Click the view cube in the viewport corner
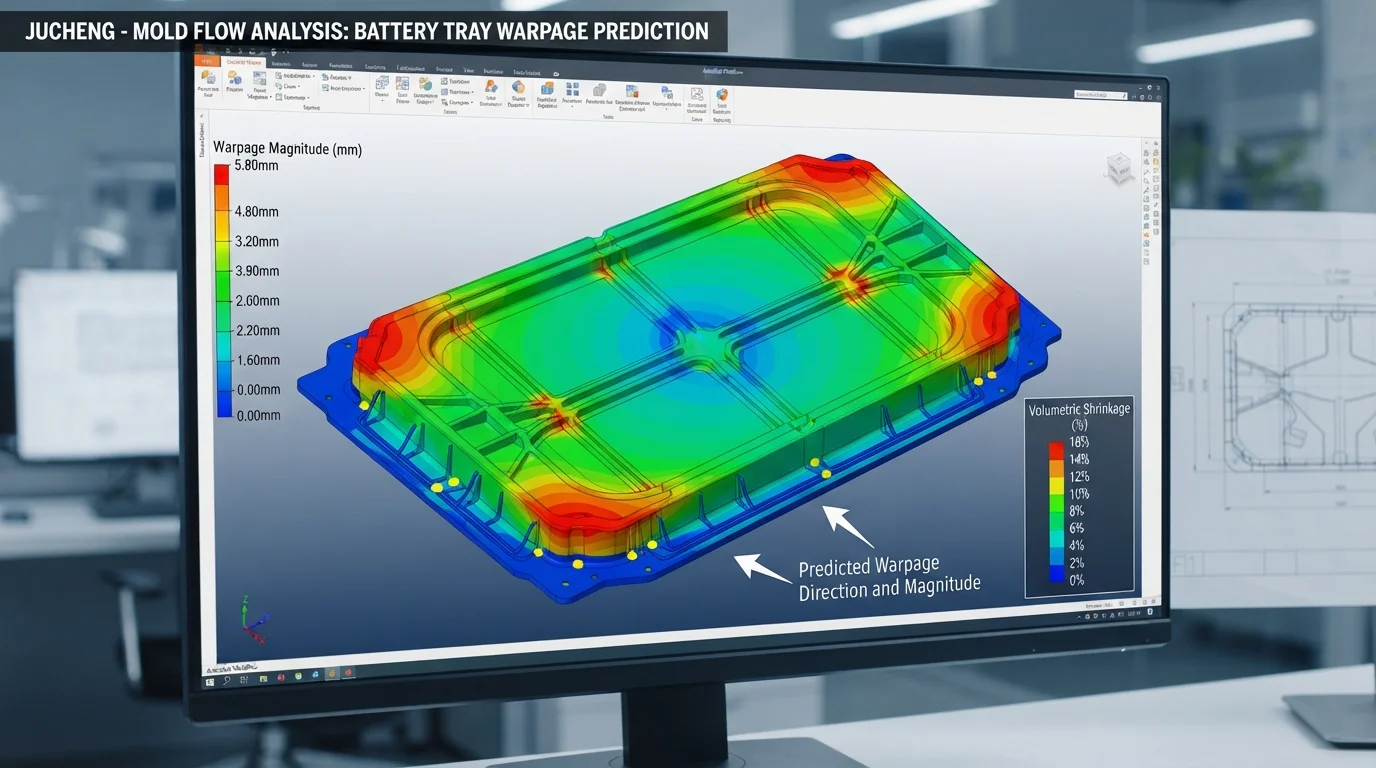The height and width of the screenshot is (768, 1376). click(1118, 167)
